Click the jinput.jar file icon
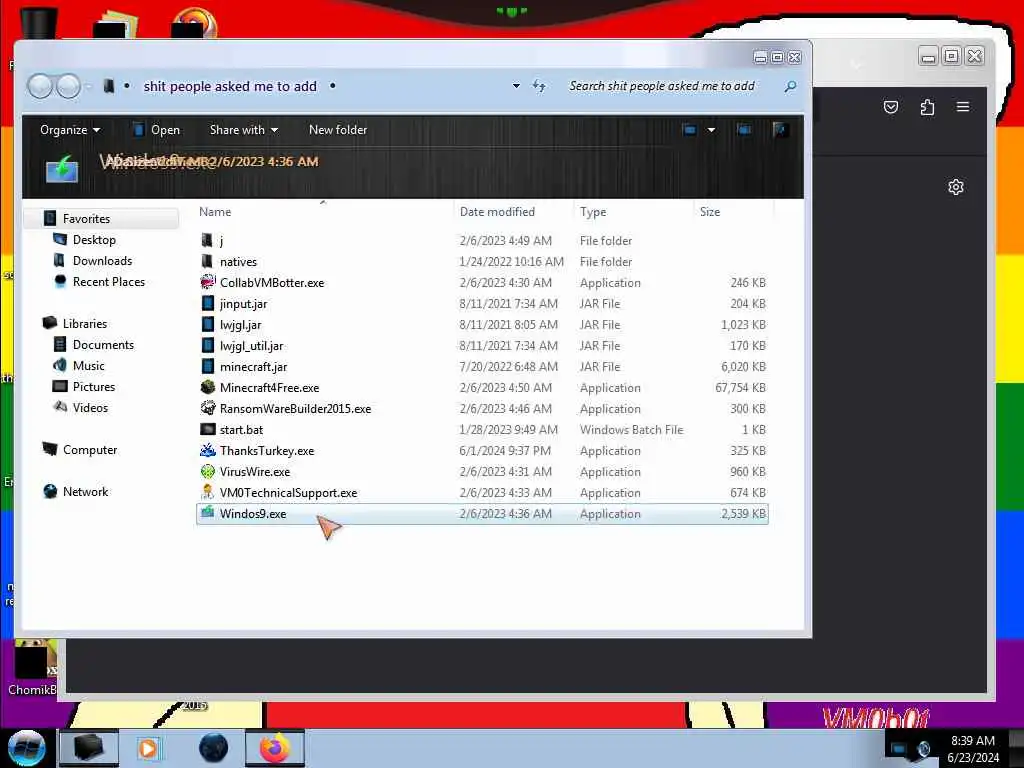This screenshot has width=1024, height=768. click(208, 303)
